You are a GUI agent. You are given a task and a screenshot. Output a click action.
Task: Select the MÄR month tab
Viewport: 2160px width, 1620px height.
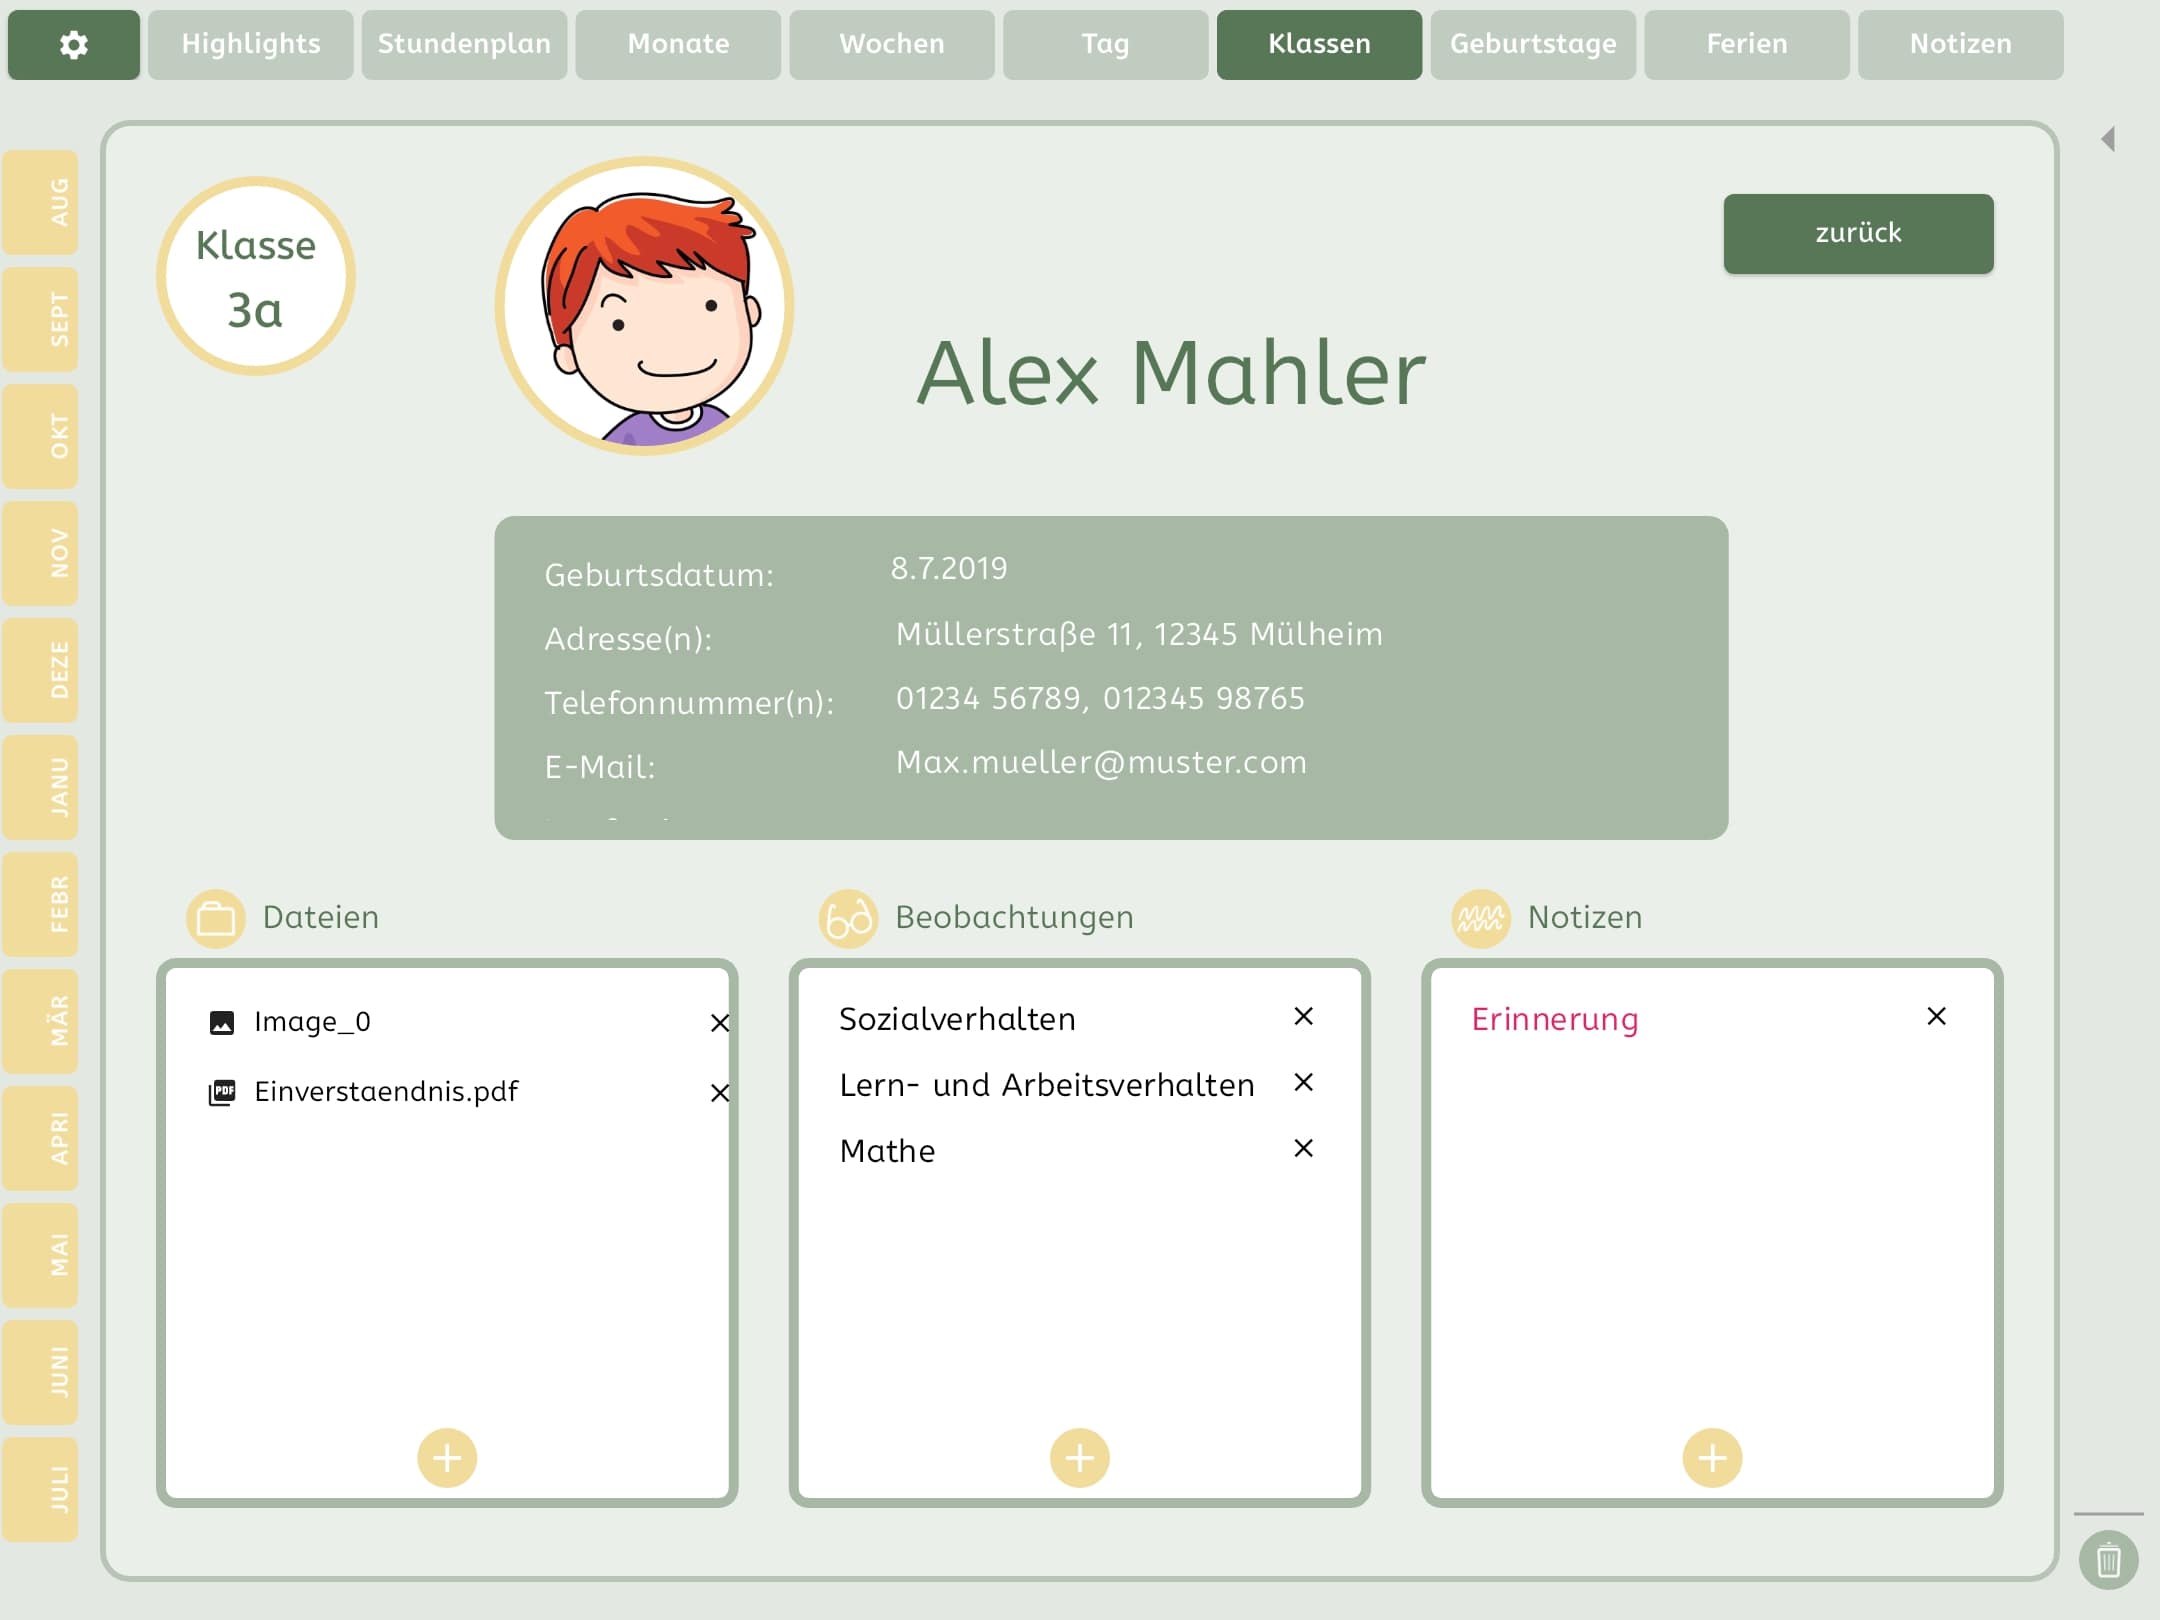(x=41, y=1022)
